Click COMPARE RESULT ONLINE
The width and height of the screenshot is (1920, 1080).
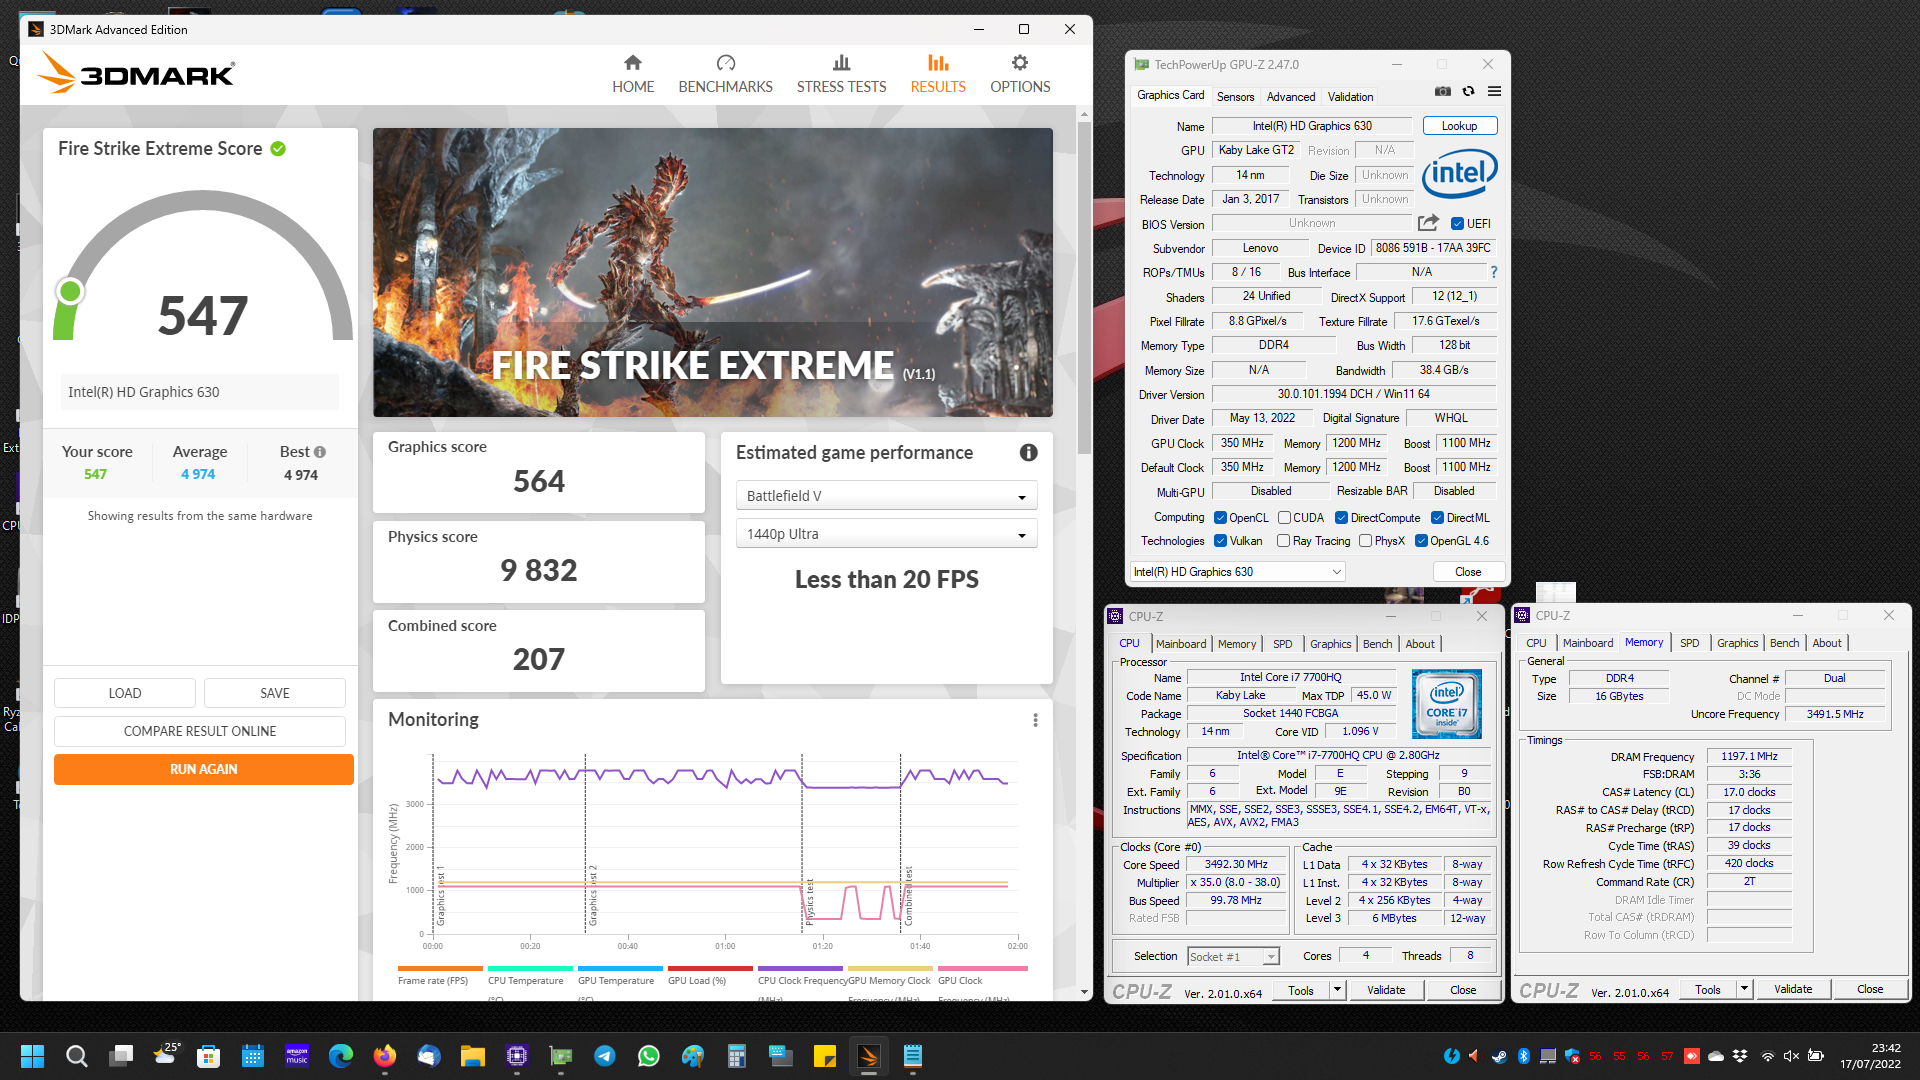200,731
